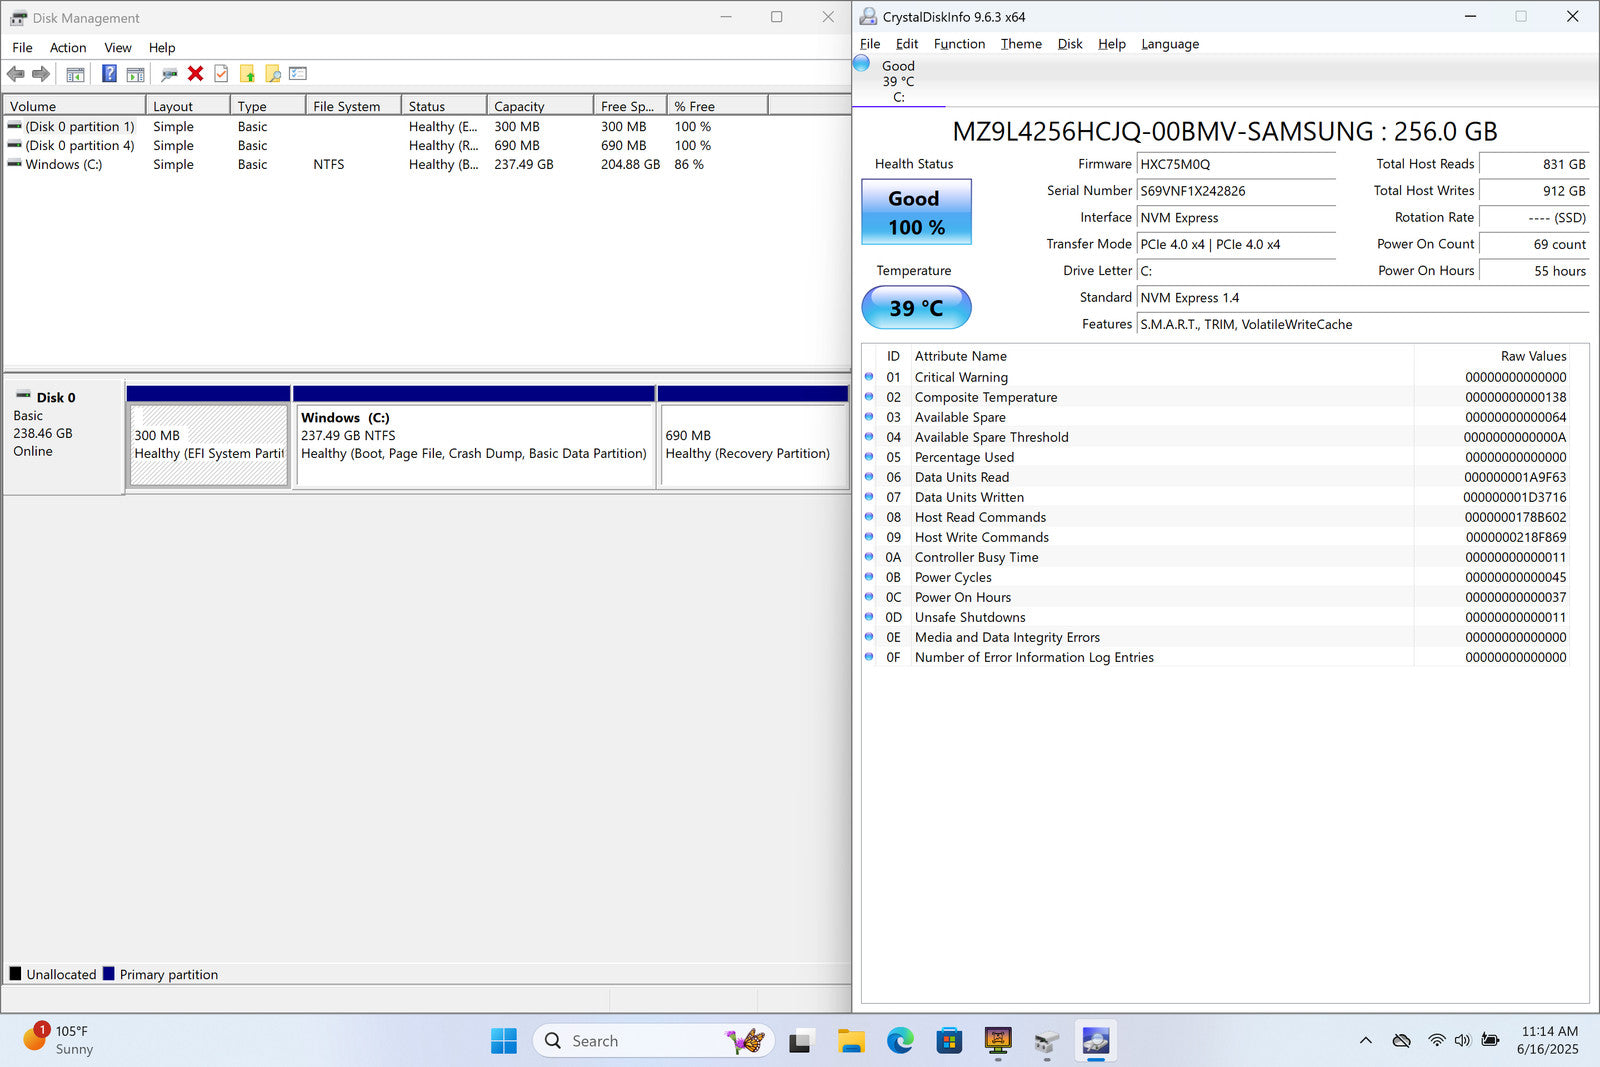Open the Action menu in Disk Management
The height and width of the screenshot is (1067, 1600).
[68, 47]
